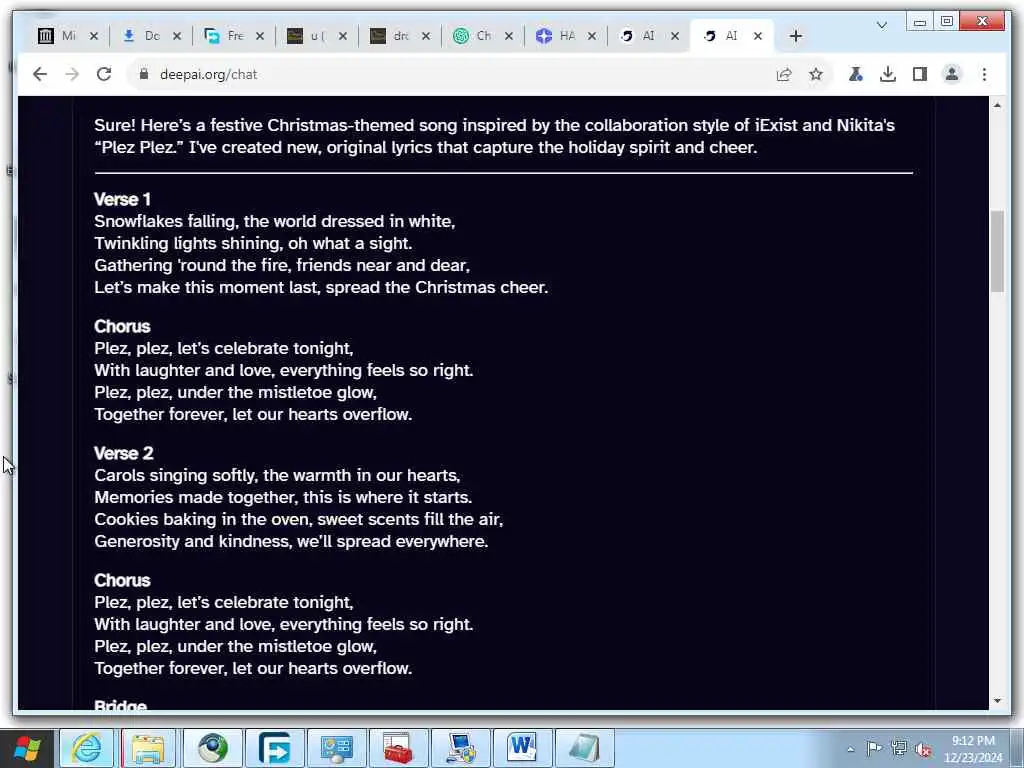Viewport: 1024px width, 768px height.
Task: Click the first 'Chorus' heading
Action: [122, 327]
